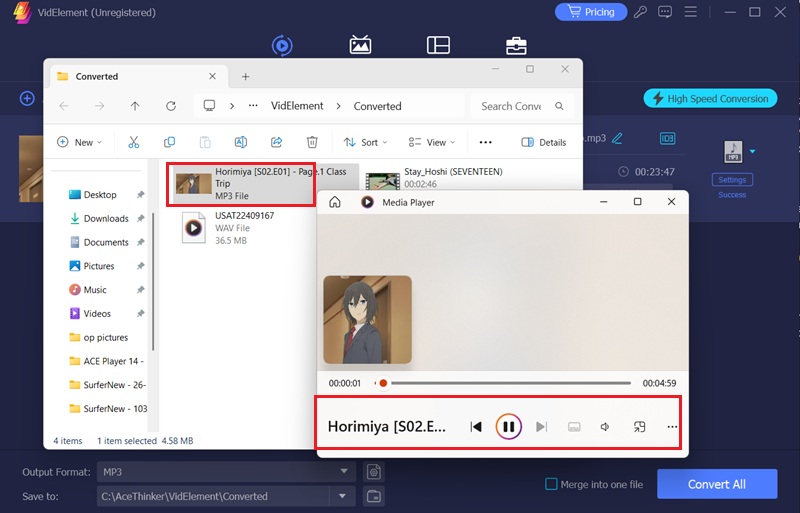Open the output folder icon
The height and width of the screenshot is (513, 800).
(374, 496)
